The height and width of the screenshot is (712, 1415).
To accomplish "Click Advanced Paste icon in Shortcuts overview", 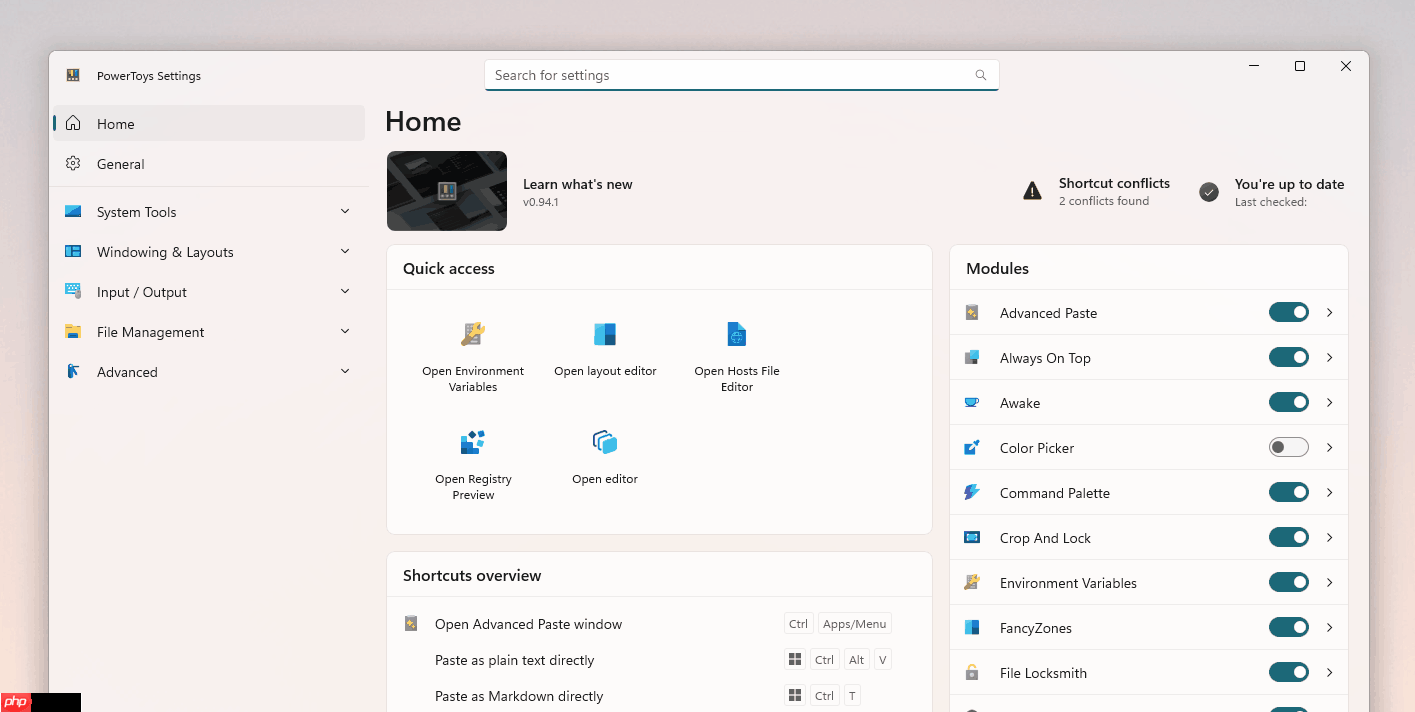I will tap(411, 623).
